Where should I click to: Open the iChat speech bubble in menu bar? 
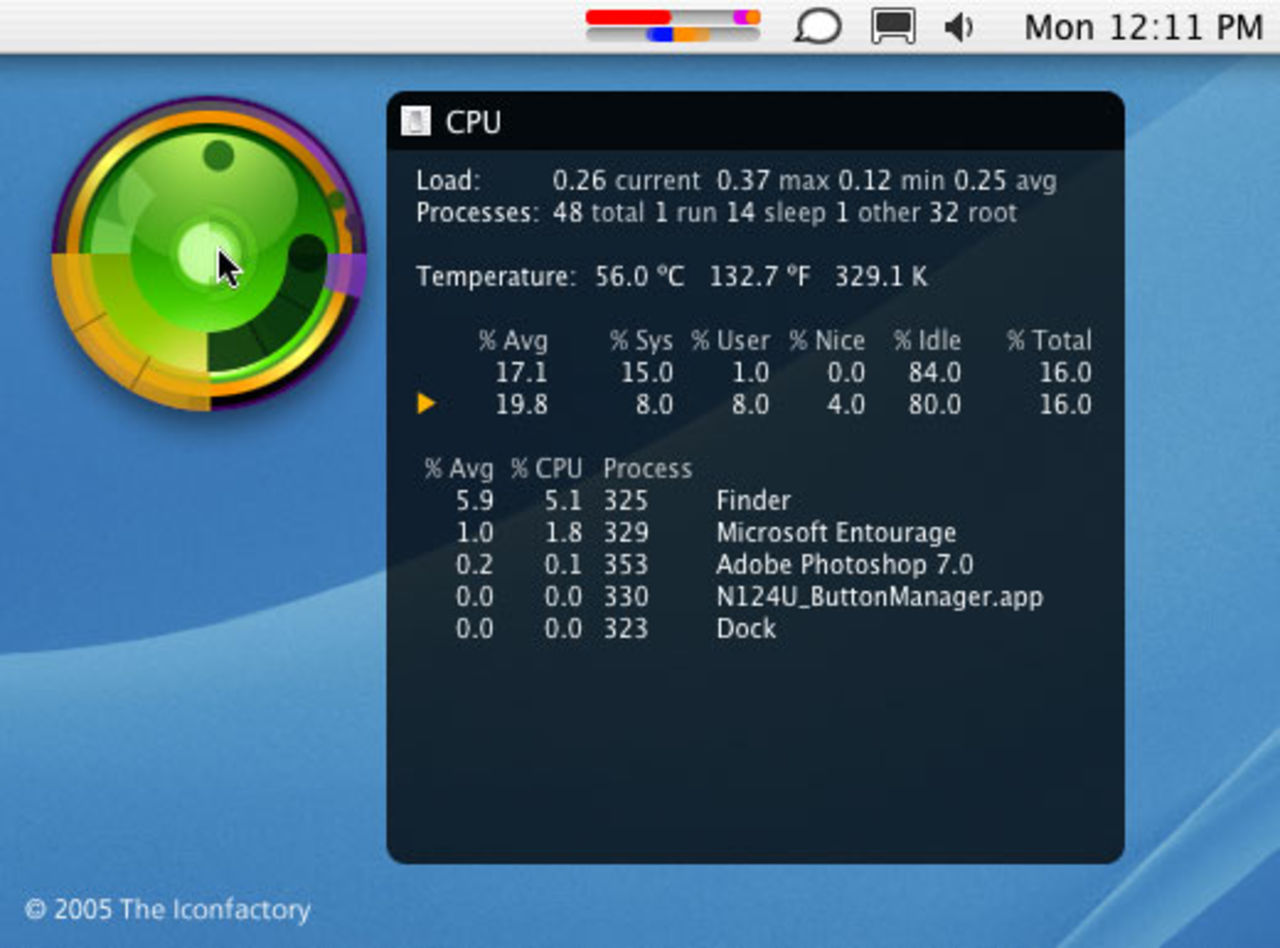(x=817, y=25)
